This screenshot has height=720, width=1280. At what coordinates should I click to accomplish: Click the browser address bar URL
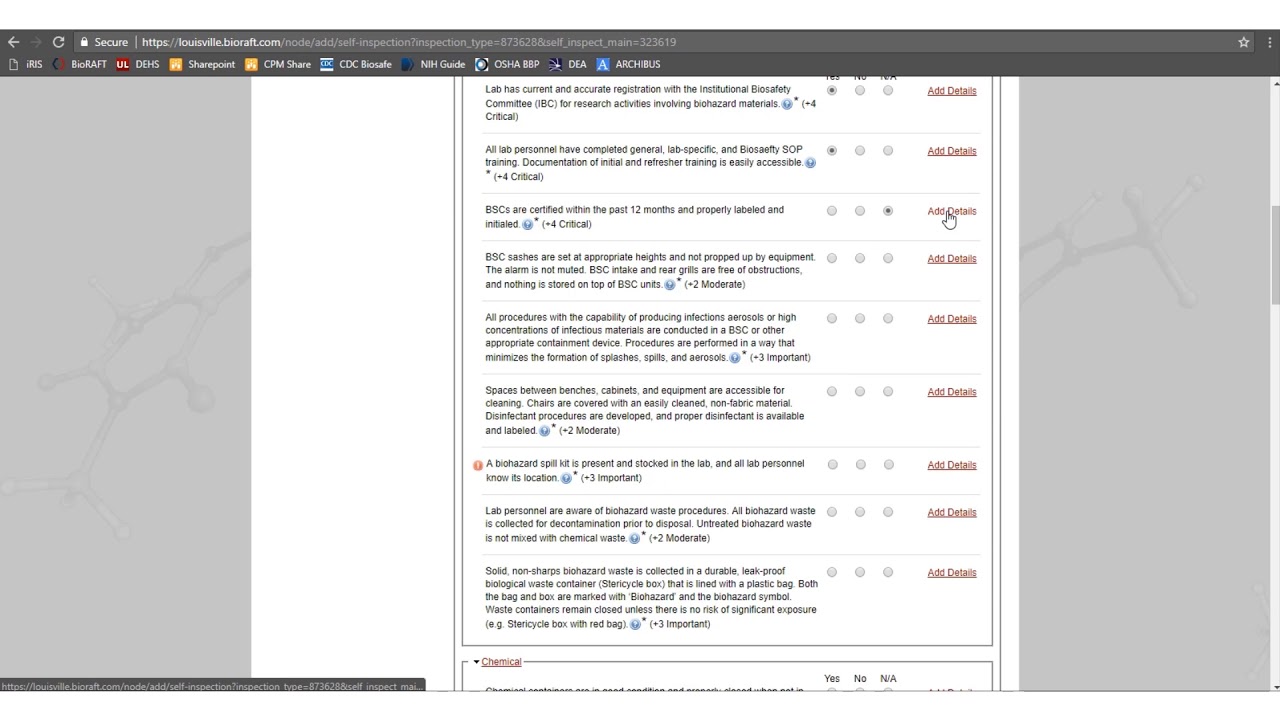tap(409, 42)
